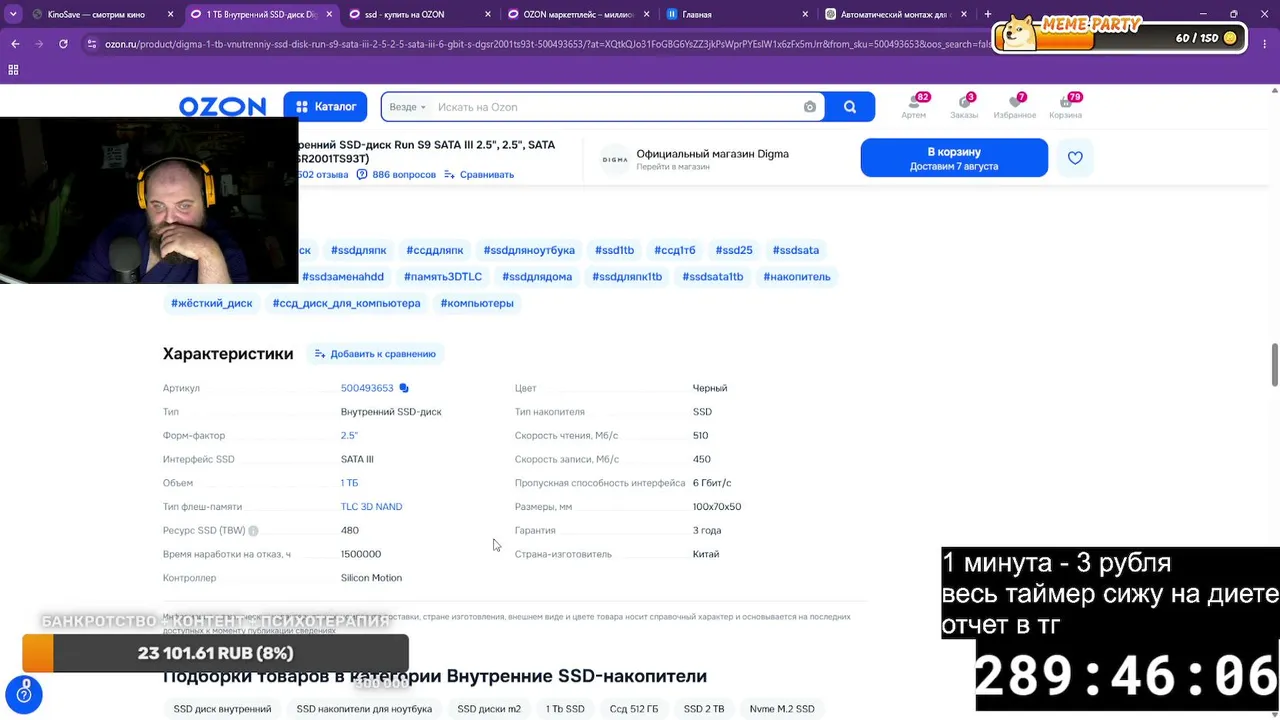Reload the current Ozon page
This screenshot has width=1280, height=720.
63,44
